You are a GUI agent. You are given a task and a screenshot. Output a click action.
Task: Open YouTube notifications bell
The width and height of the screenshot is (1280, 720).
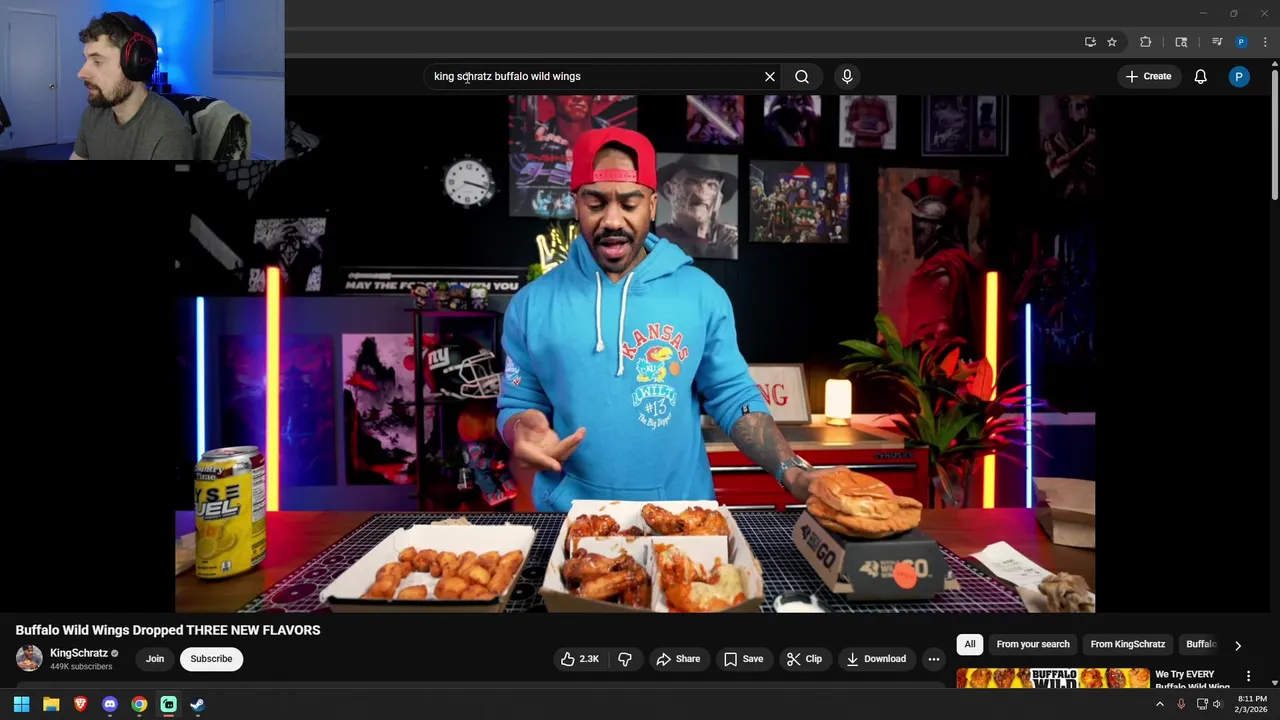click(x=1201, y=76)
